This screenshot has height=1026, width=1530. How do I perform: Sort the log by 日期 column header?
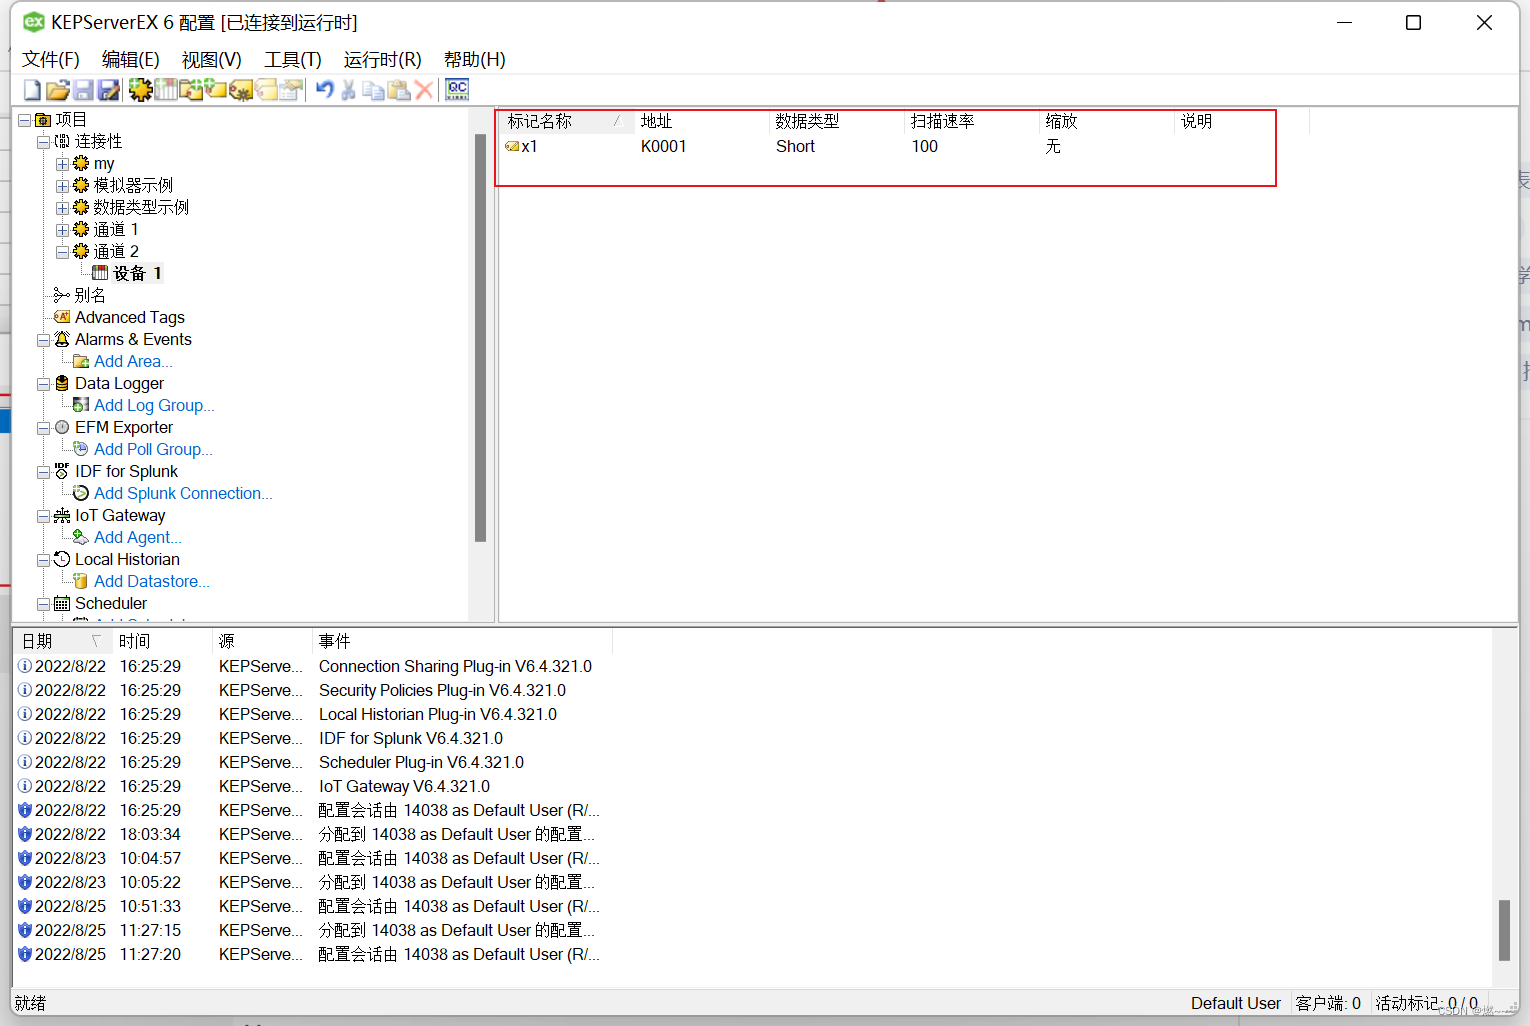click(x=62, y=641)
